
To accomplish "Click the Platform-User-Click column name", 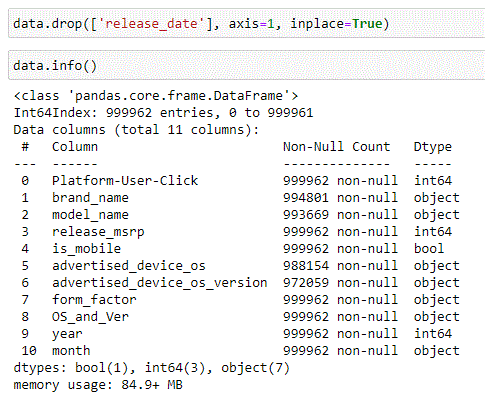I will [x=125, y=181].
